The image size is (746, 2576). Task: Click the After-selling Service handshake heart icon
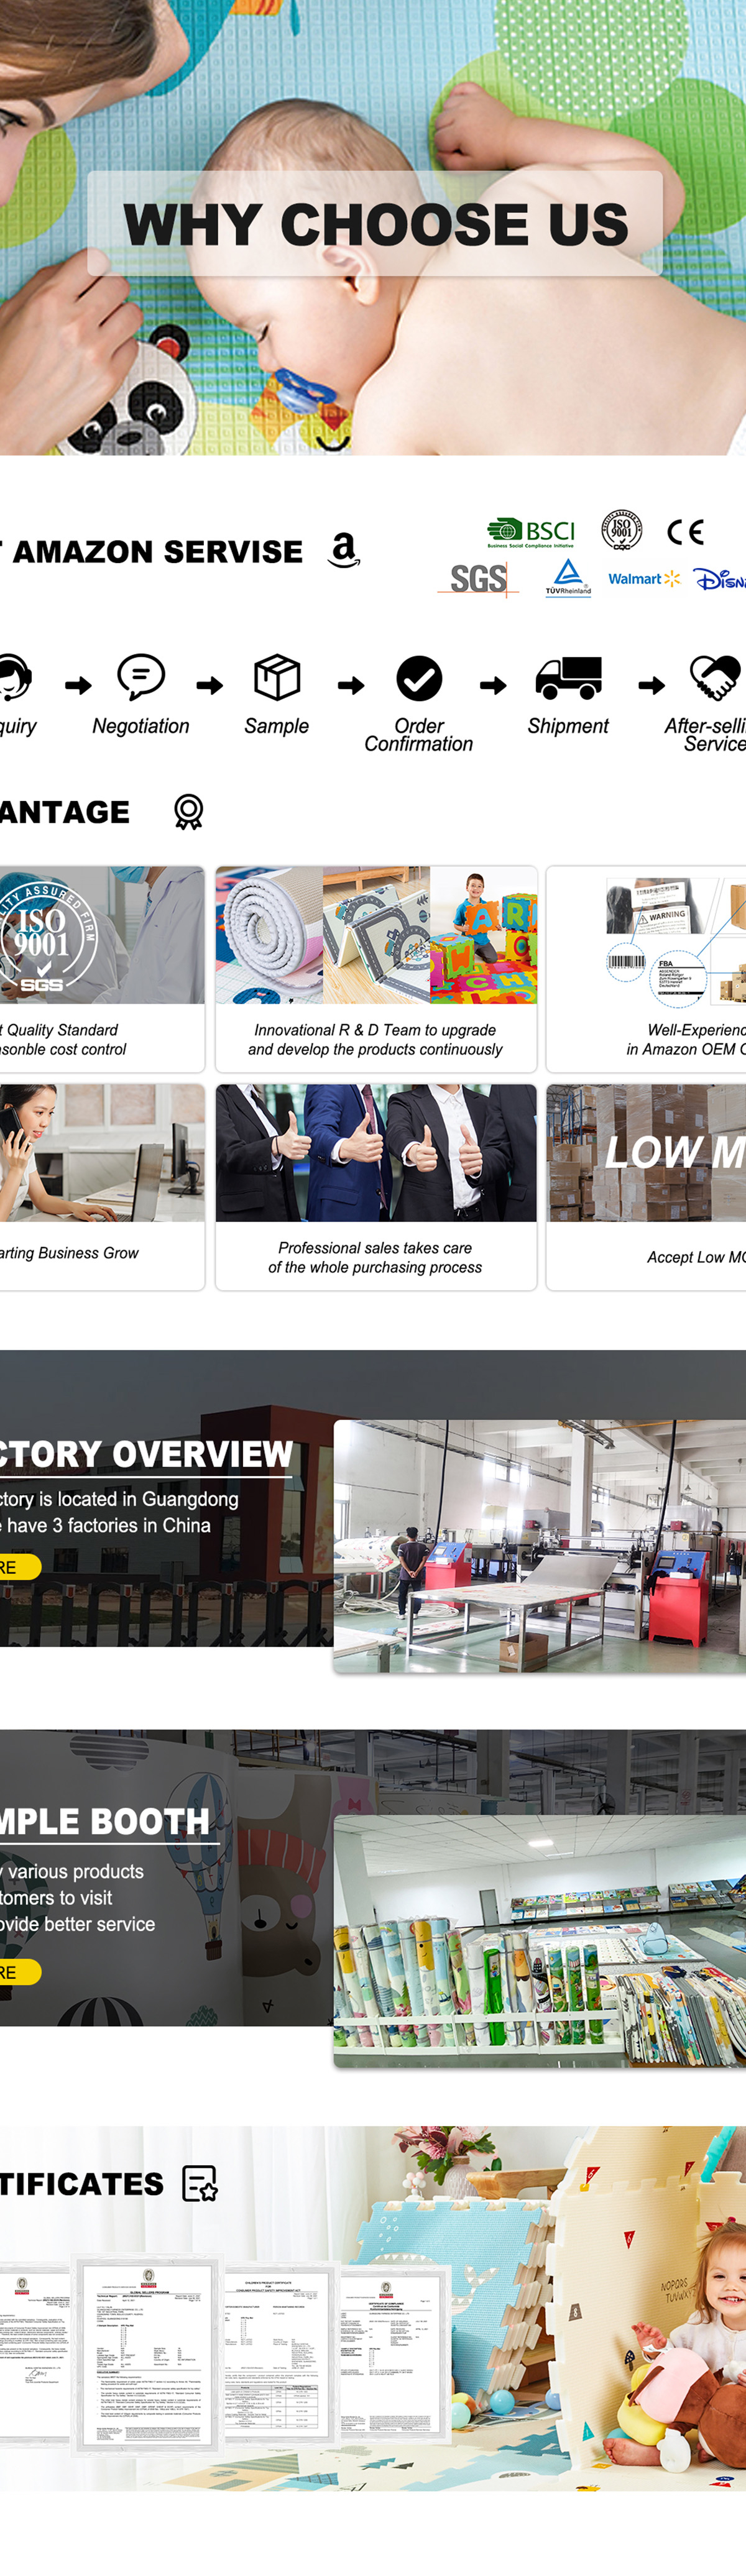(x=716, y=678)
